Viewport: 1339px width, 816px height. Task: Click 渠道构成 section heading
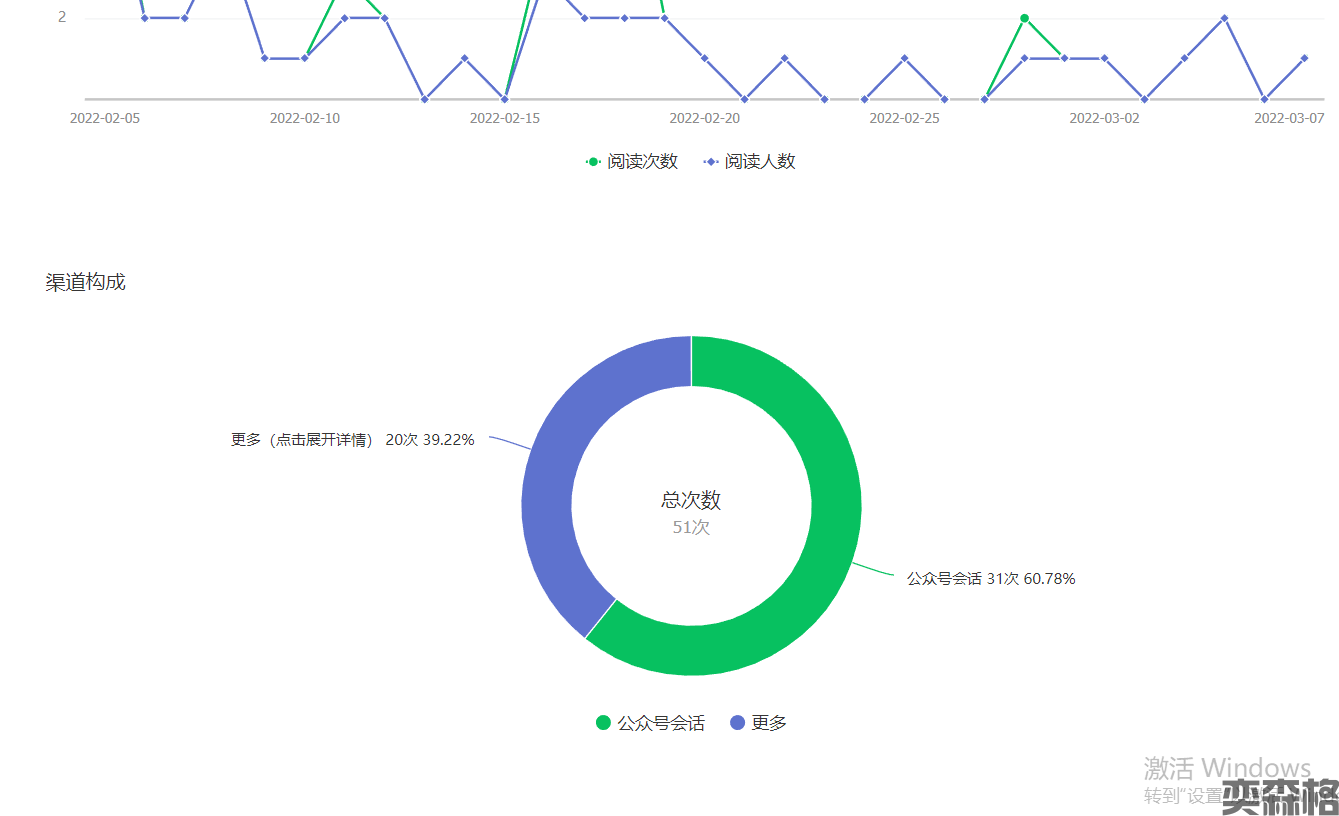pos(86,282)
